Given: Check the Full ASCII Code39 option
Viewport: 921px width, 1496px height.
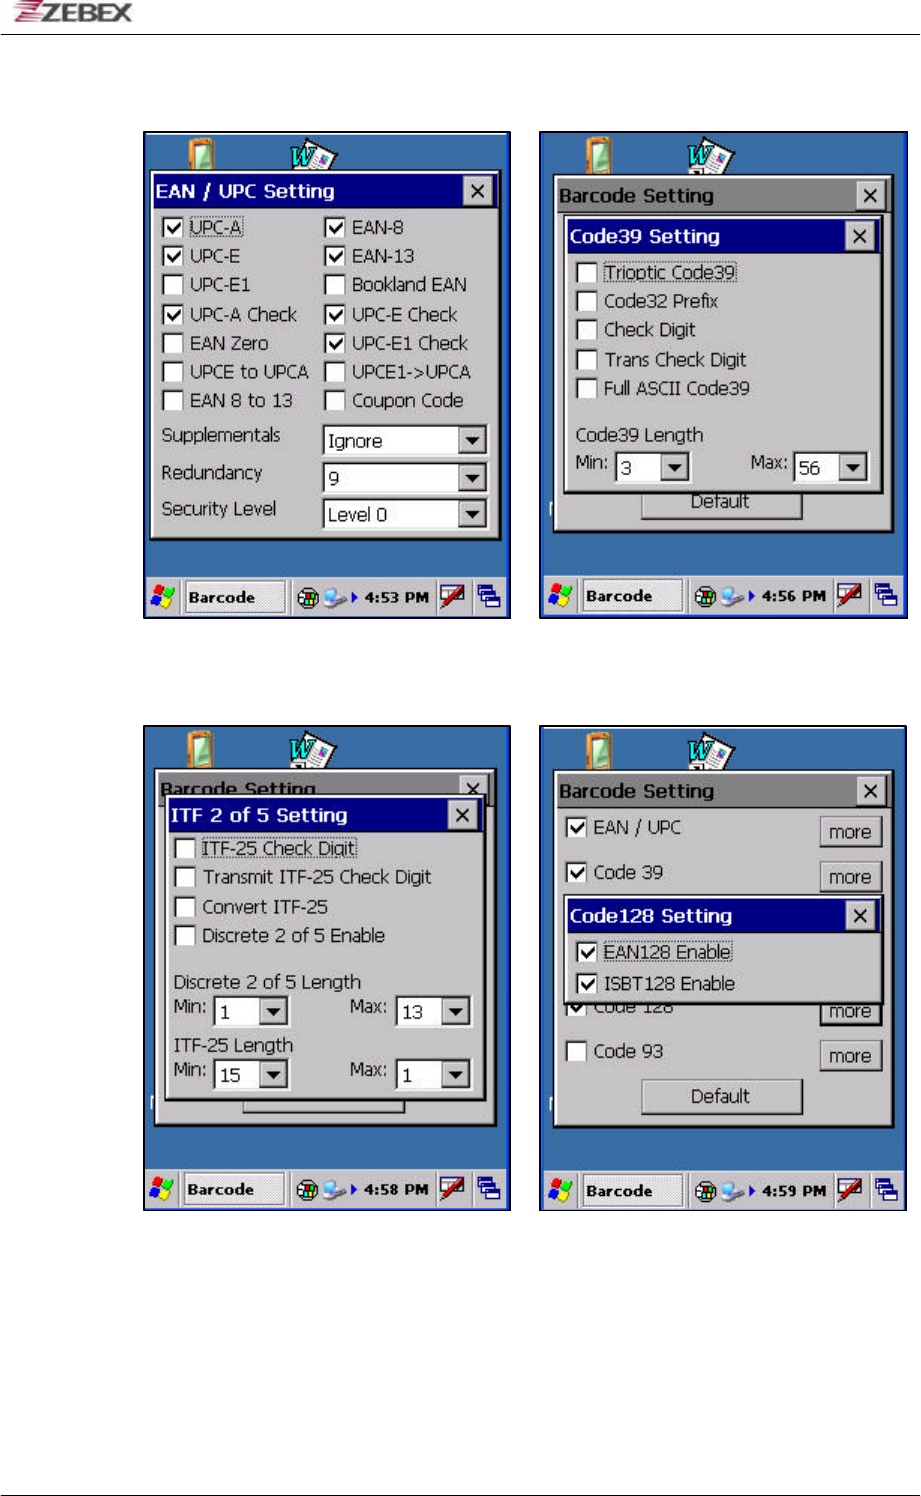Looking at the screenshot, I should [587, 388].
